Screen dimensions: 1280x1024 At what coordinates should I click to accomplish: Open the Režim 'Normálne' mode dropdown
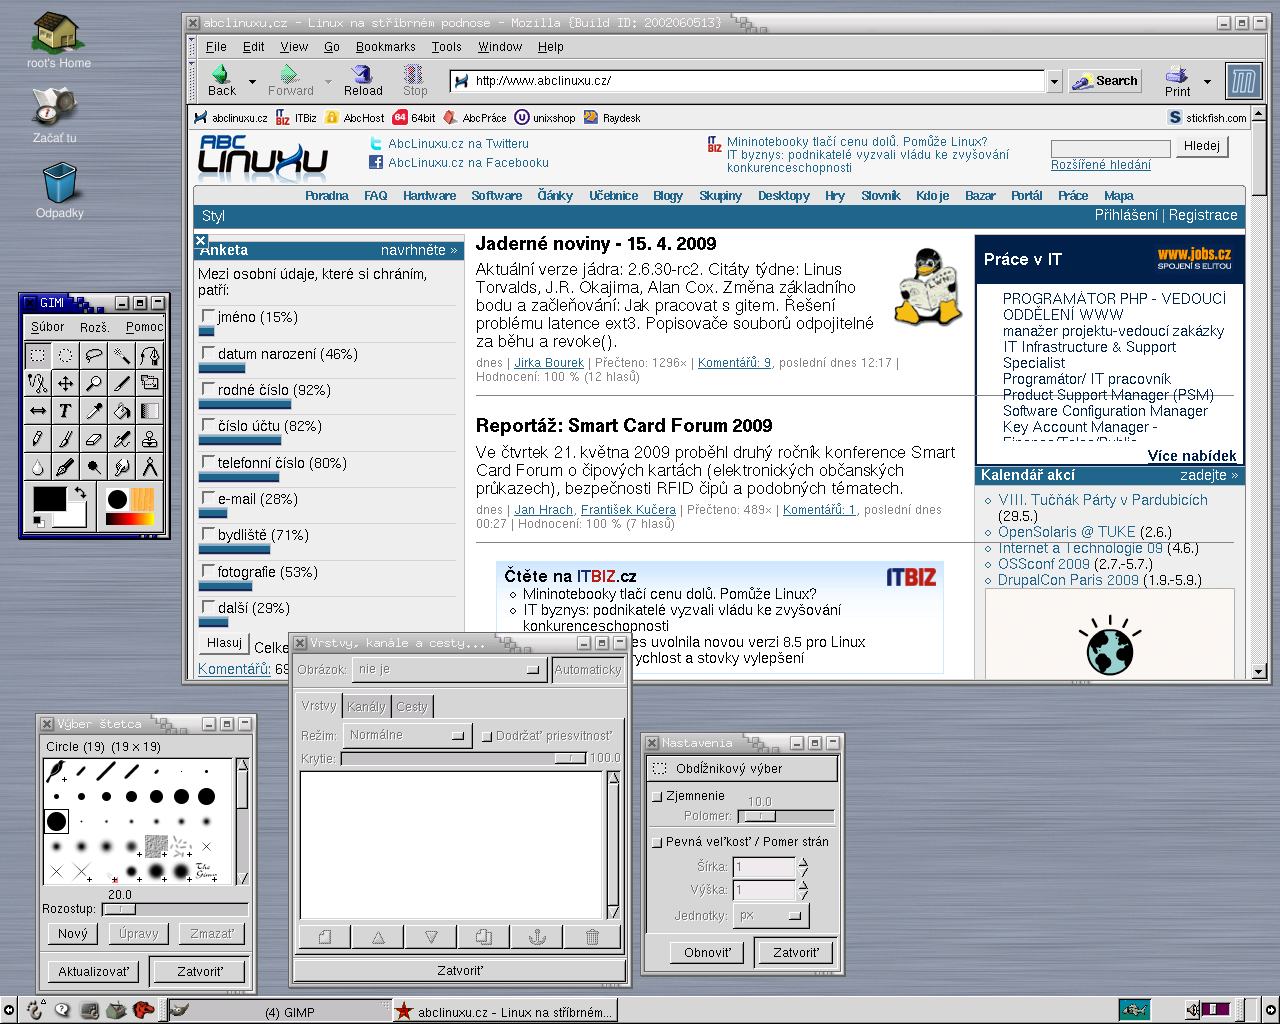[407, 735]
